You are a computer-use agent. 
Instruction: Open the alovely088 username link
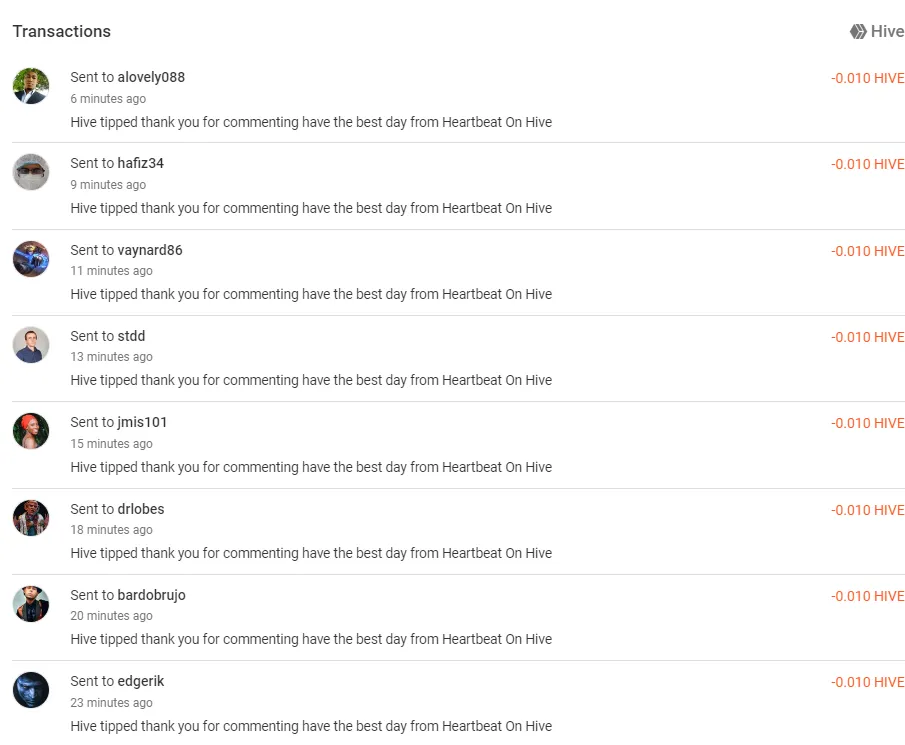pyautogui.click(x=151, y=77)
